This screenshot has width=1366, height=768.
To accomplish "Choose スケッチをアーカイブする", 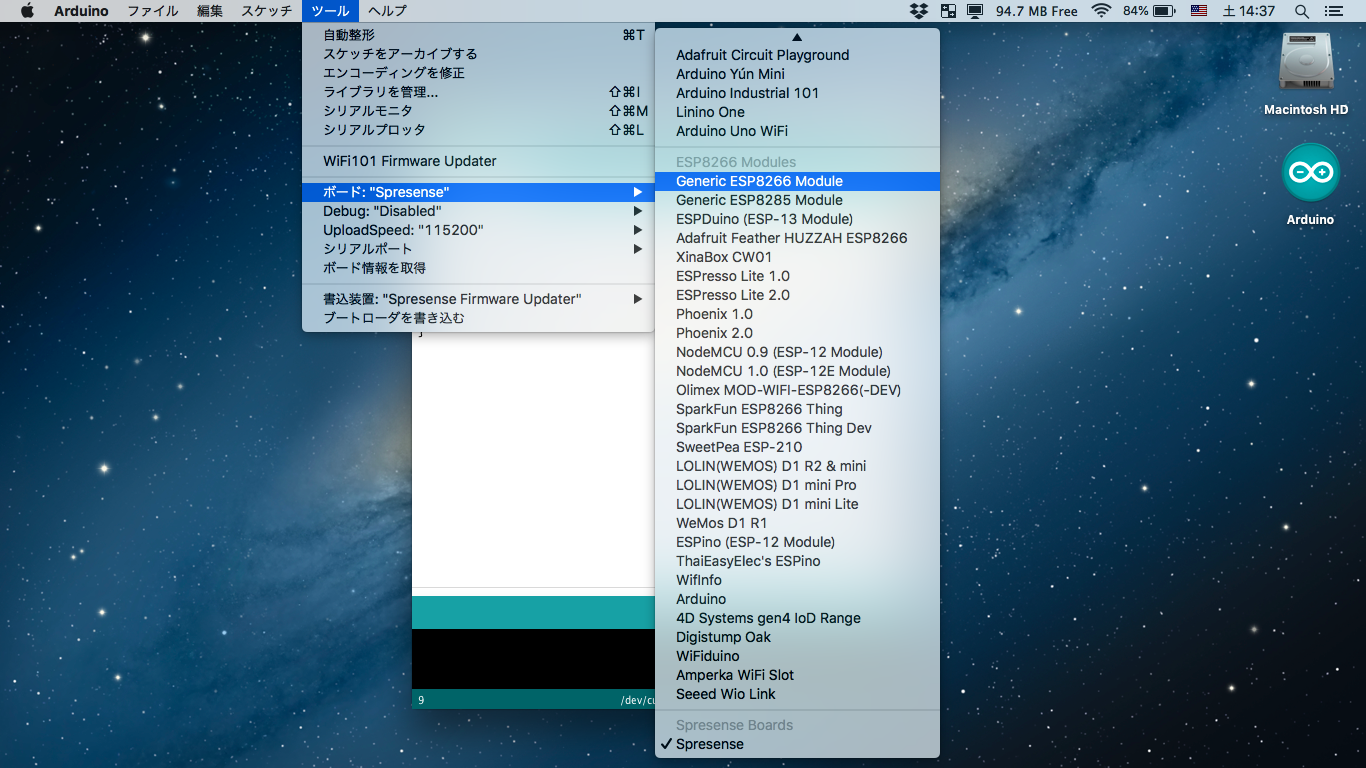I will pyautogui.click(x=478, y=54).
